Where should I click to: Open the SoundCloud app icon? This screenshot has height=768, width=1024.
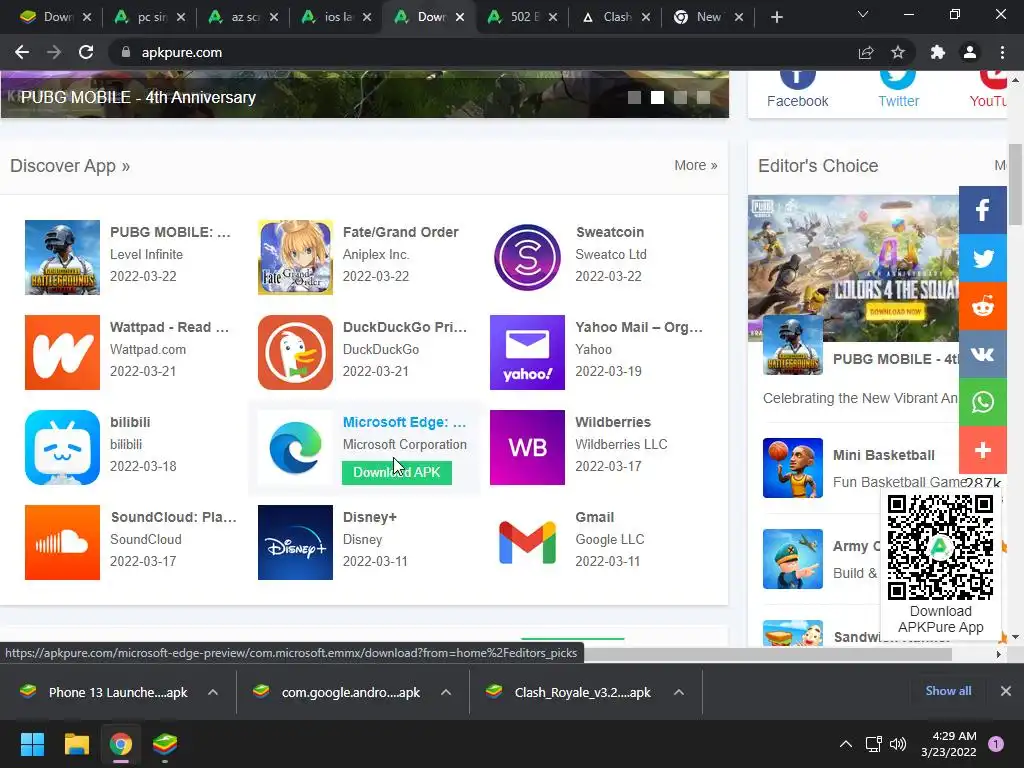[x=62, y=542]
